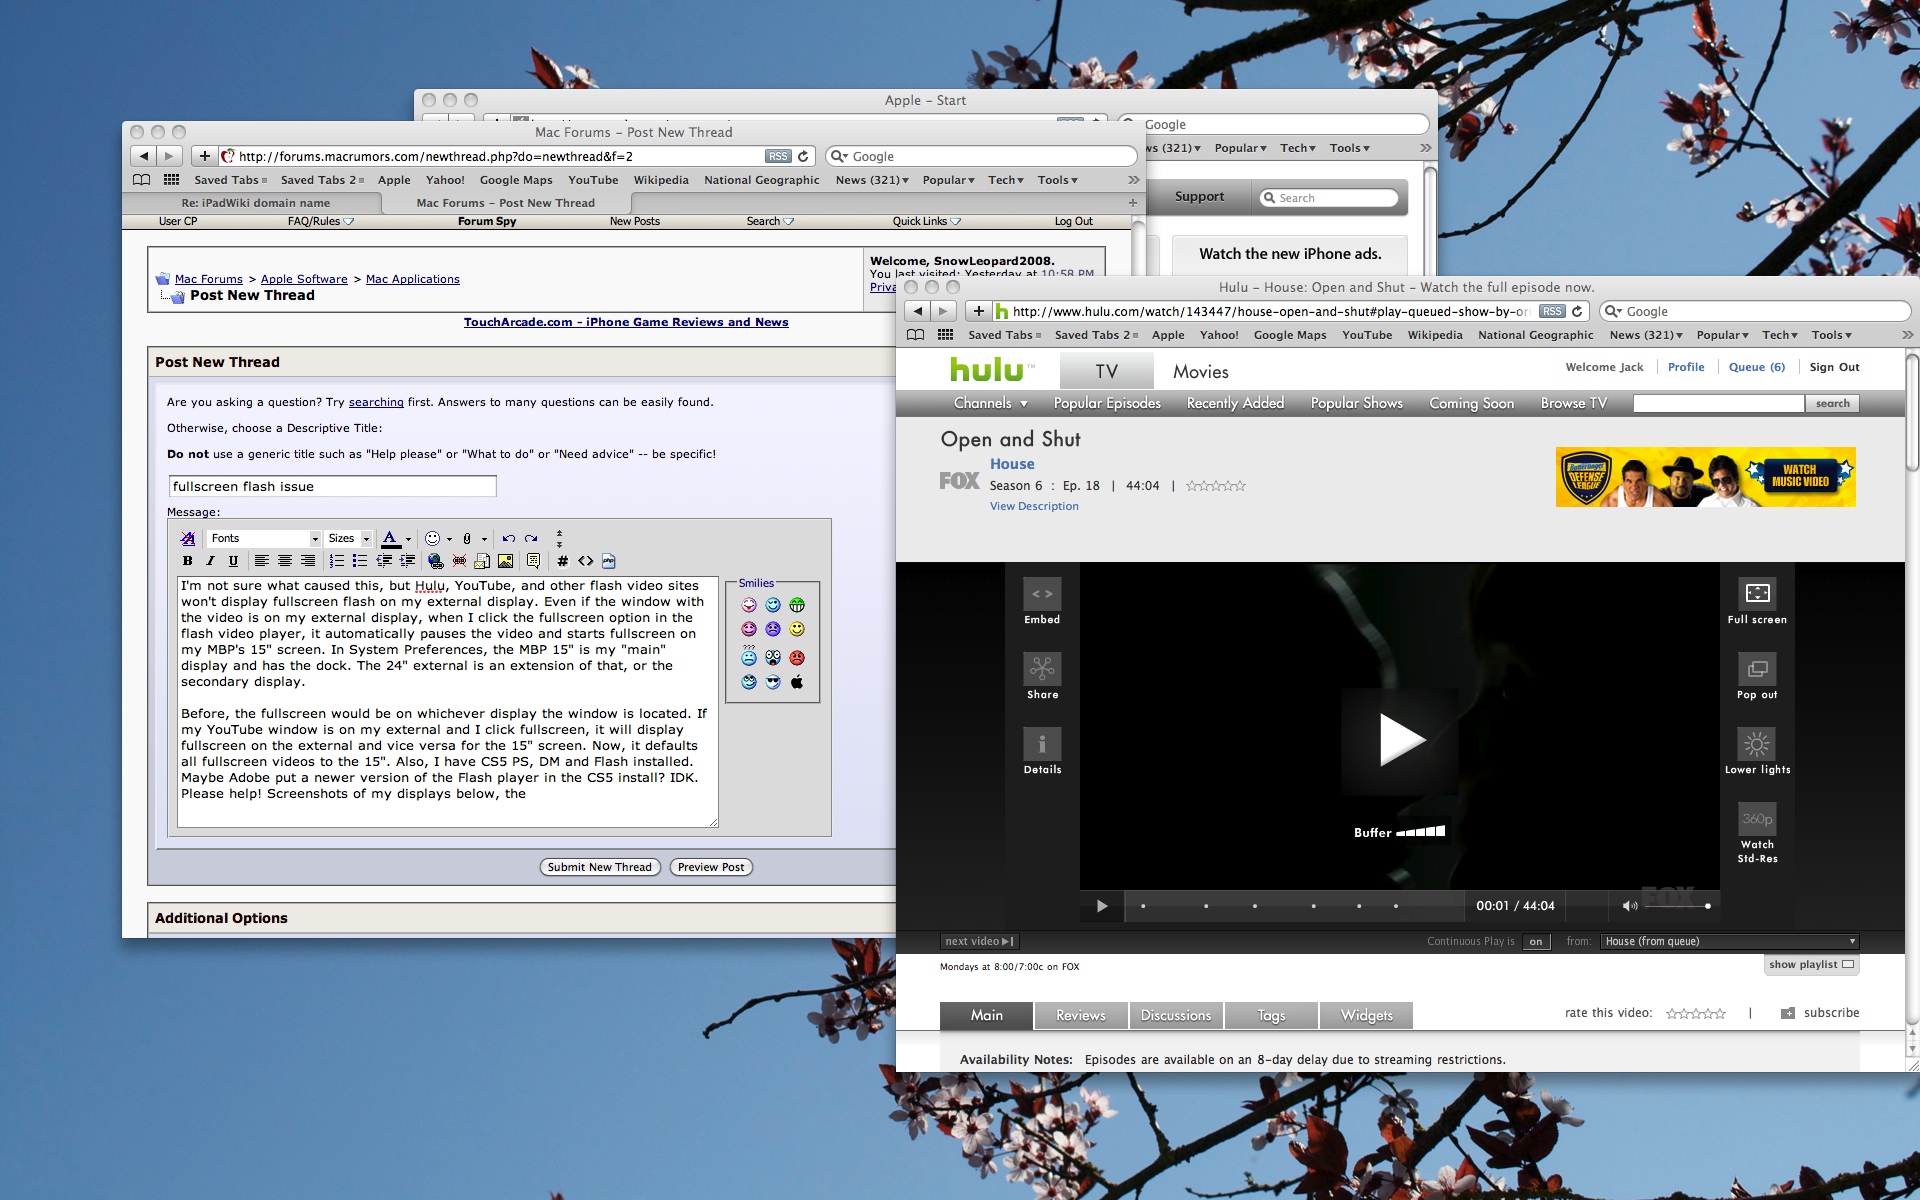Open the Hulu Movies tab

point(1200,371)
